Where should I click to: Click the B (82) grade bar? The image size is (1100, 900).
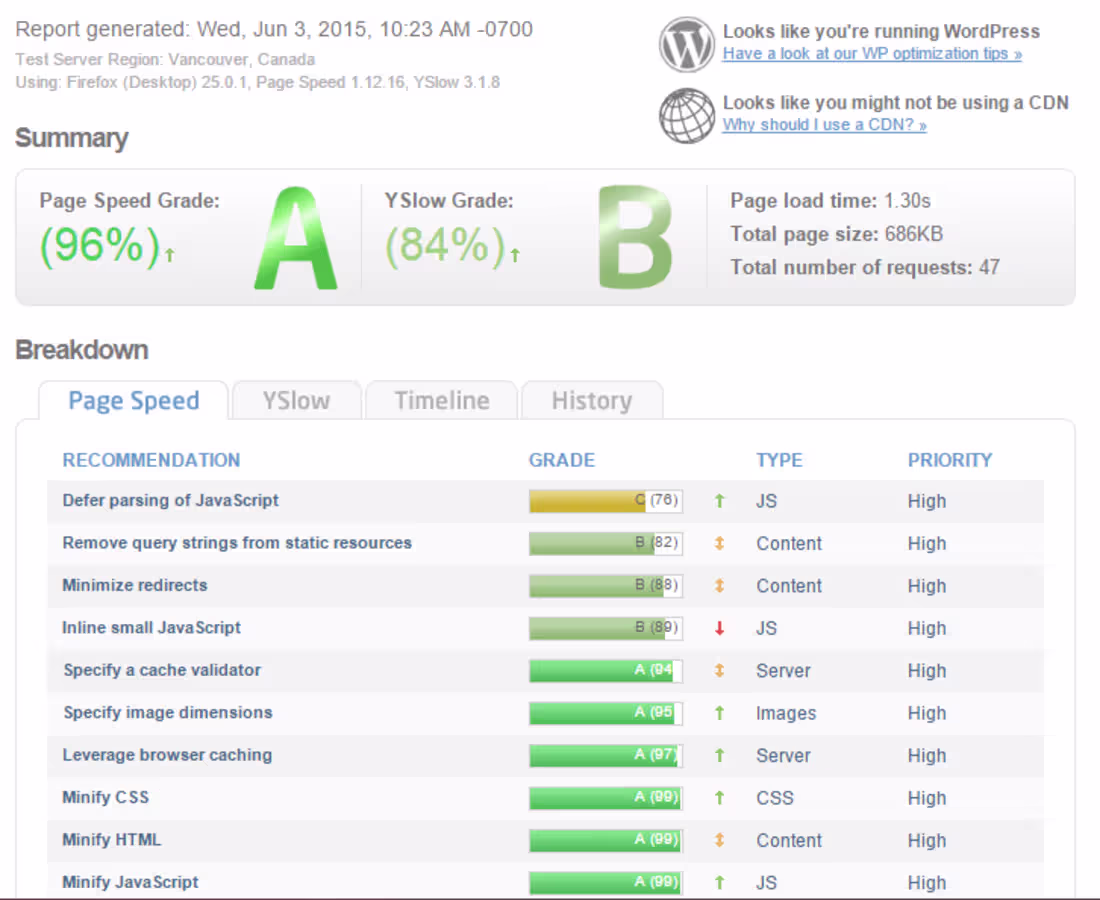(606, 543)
